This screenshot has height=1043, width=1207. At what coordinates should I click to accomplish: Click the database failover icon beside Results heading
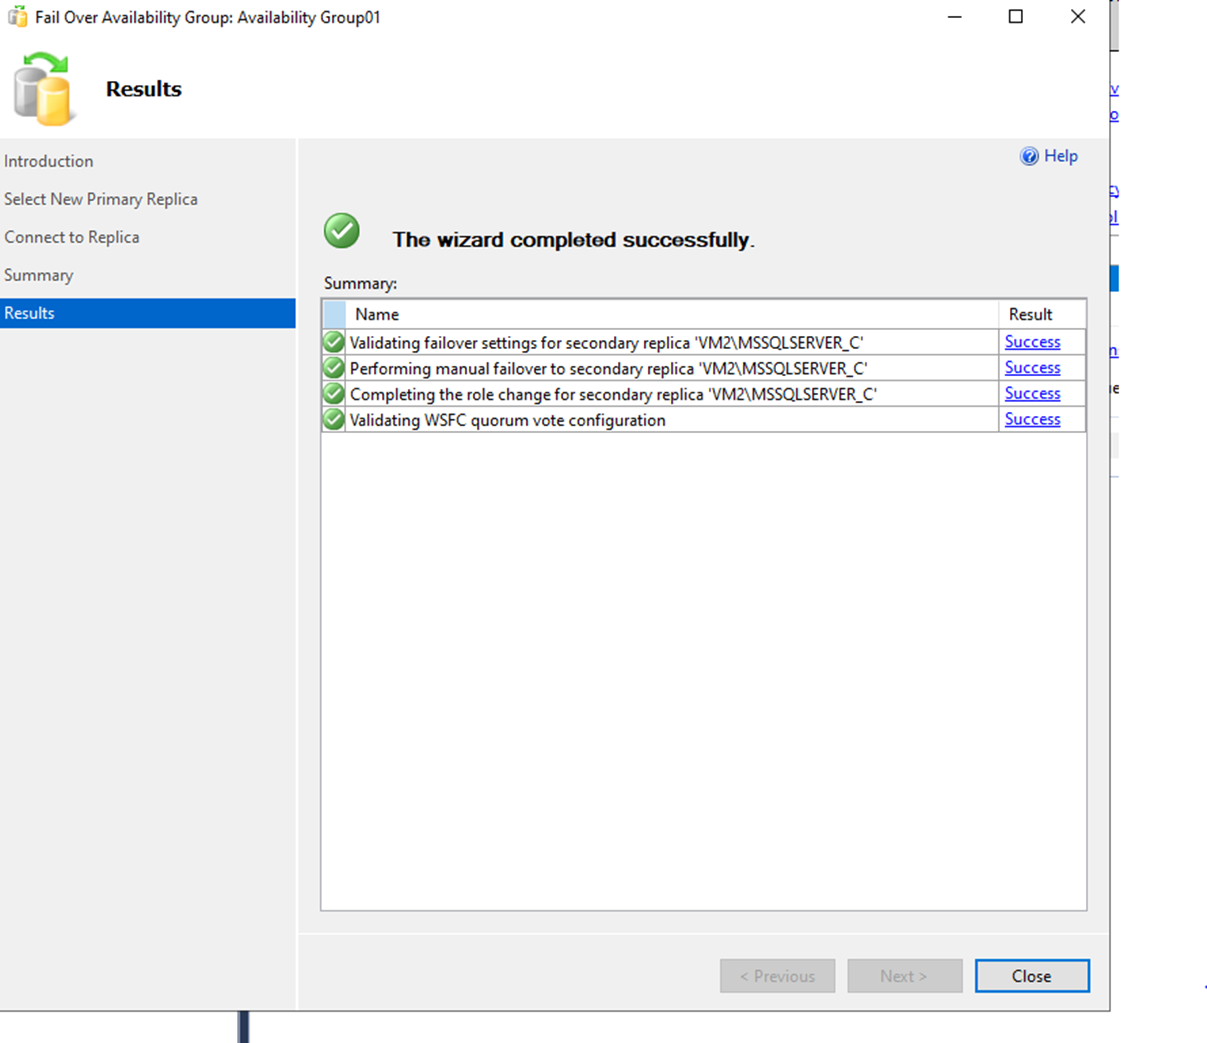click(x=44, y=89)
